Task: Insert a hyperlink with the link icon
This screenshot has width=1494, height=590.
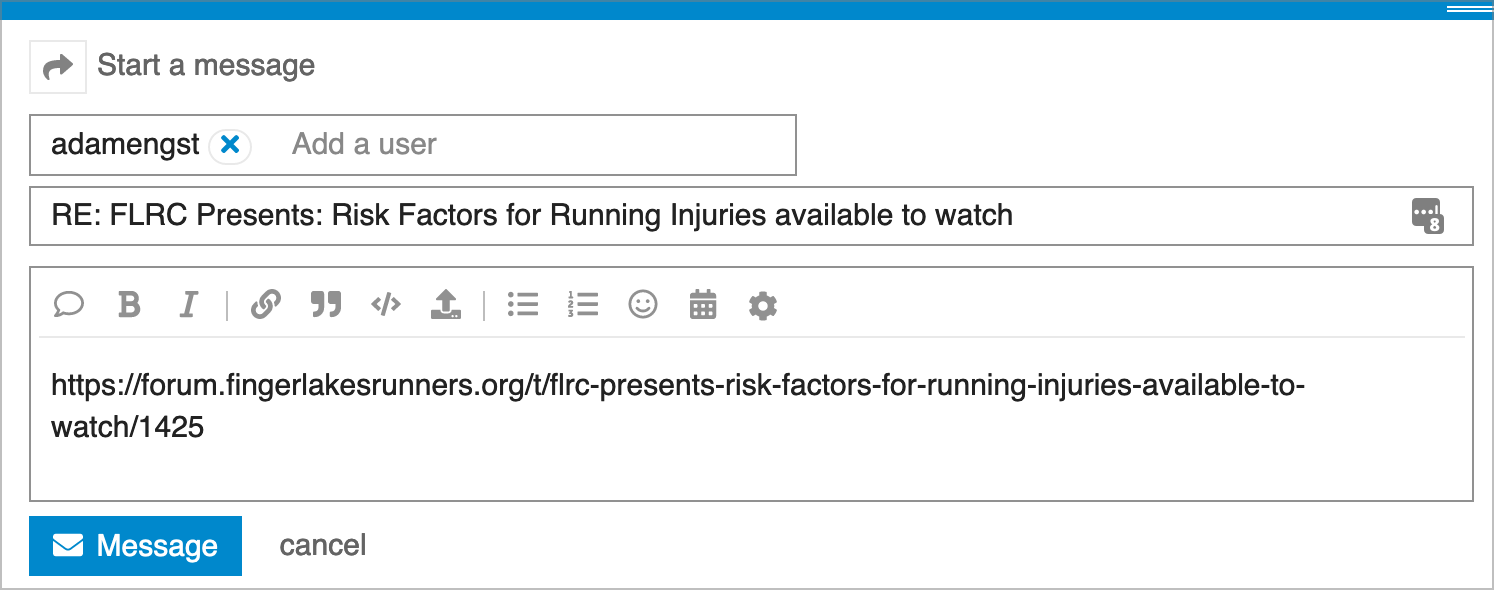Action: pos(265,304)
